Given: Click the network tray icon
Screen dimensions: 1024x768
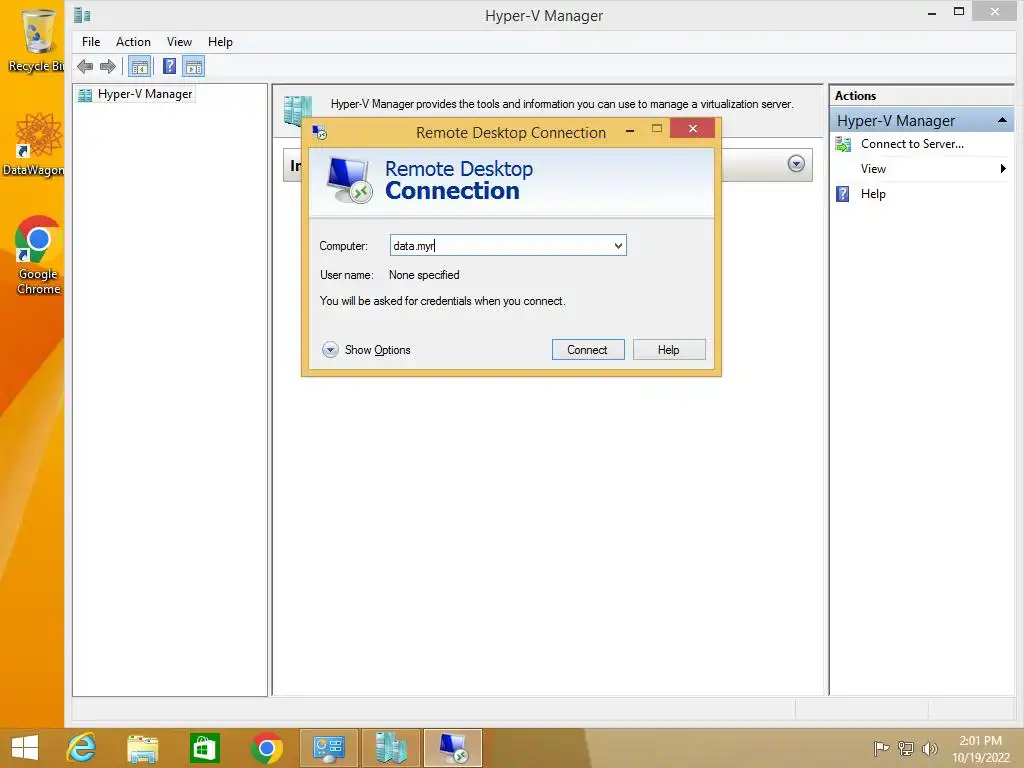Looking at the screenshot, I should tap(906, 748).
